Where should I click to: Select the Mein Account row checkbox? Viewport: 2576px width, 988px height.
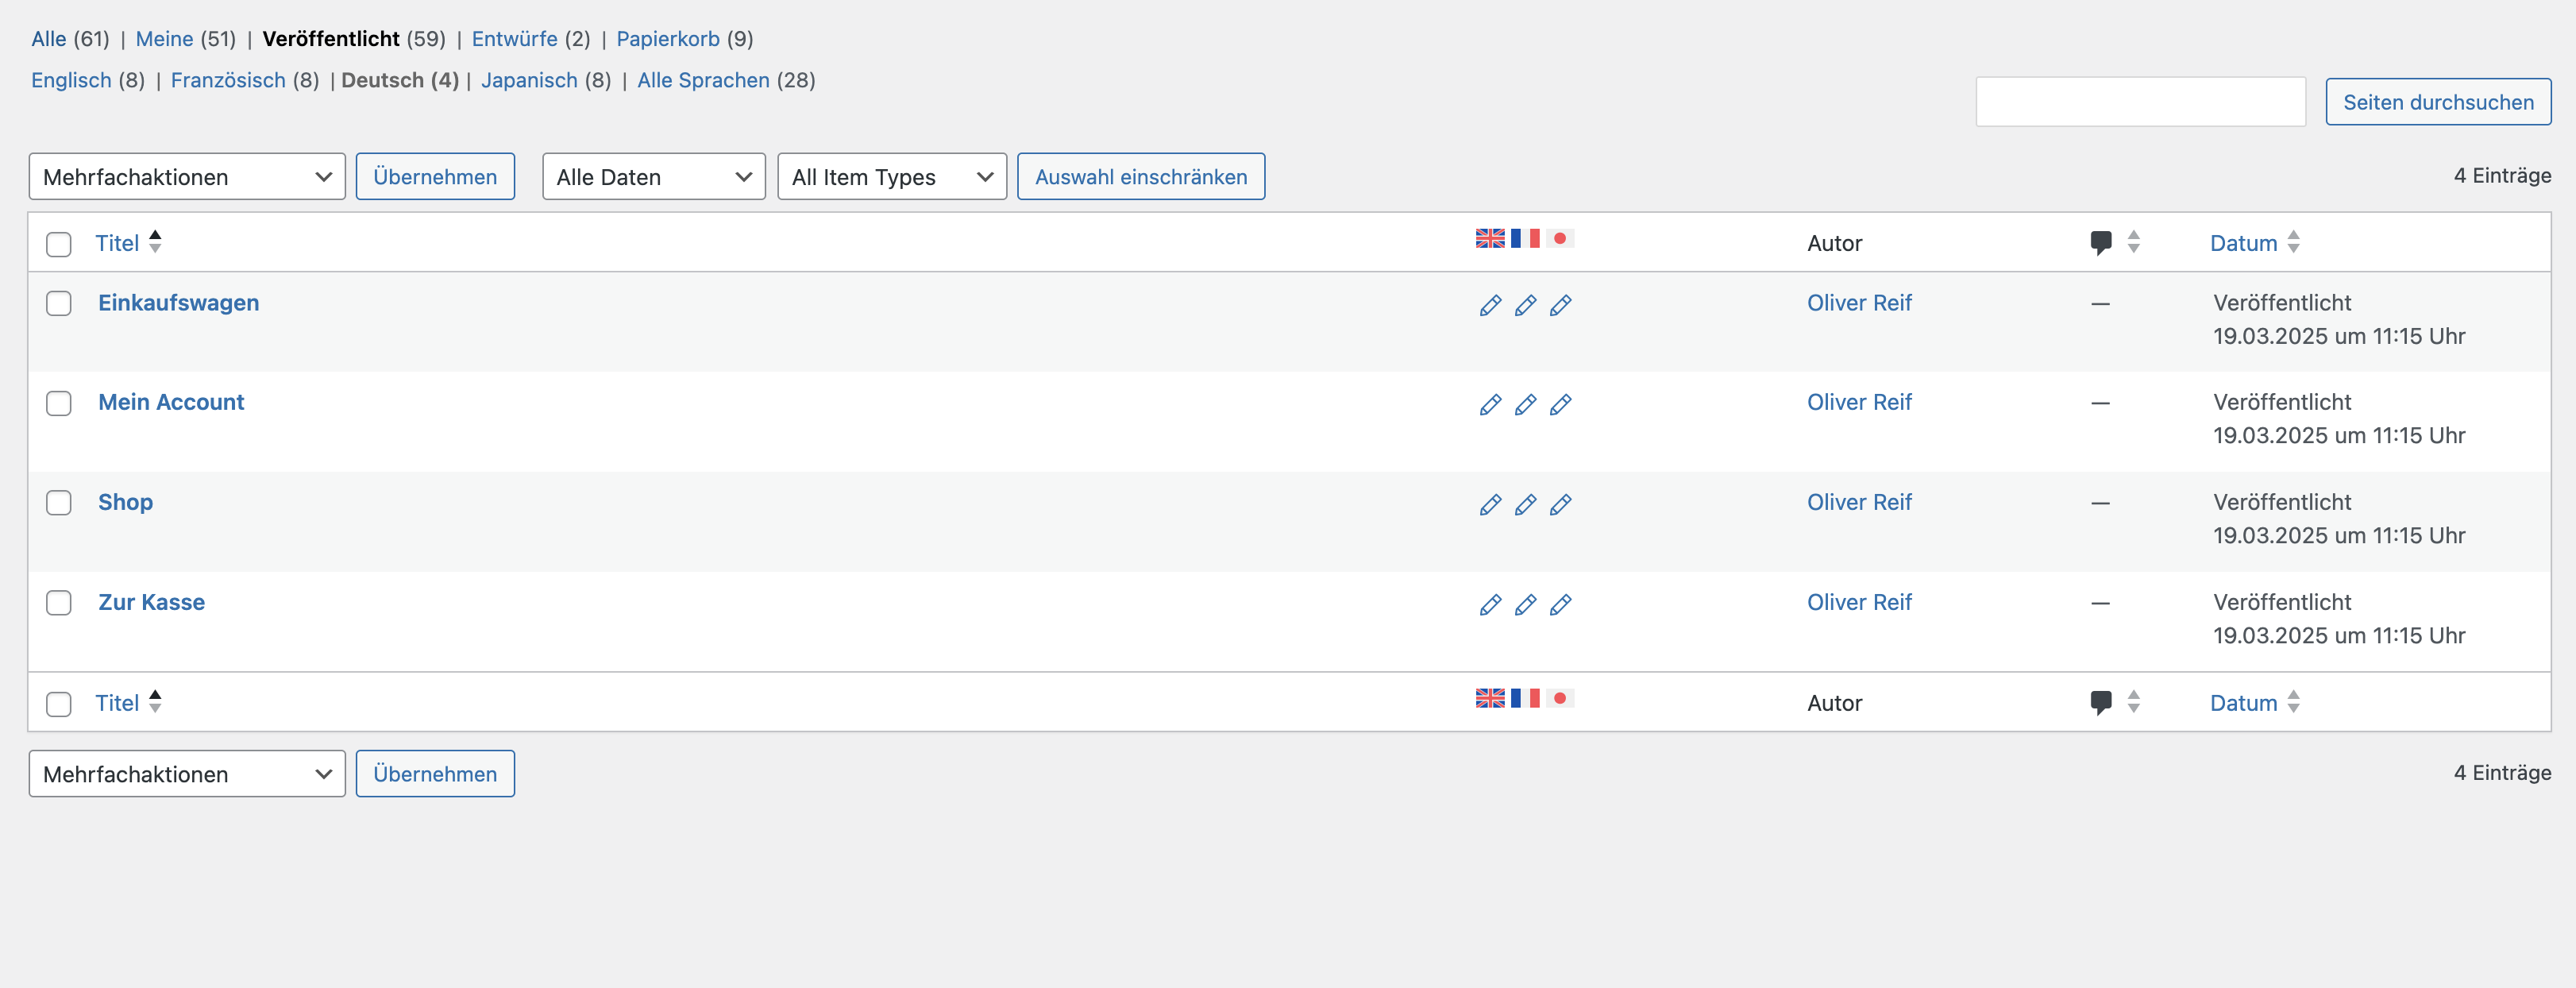tap(59, 403)
